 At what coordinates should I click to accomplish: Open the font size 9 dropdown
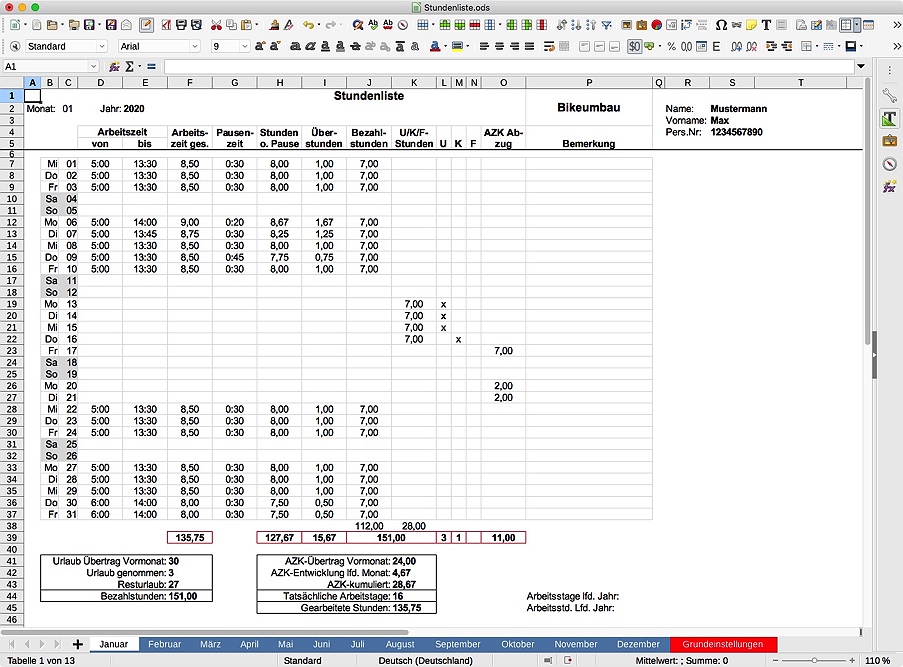coord(245,46)
